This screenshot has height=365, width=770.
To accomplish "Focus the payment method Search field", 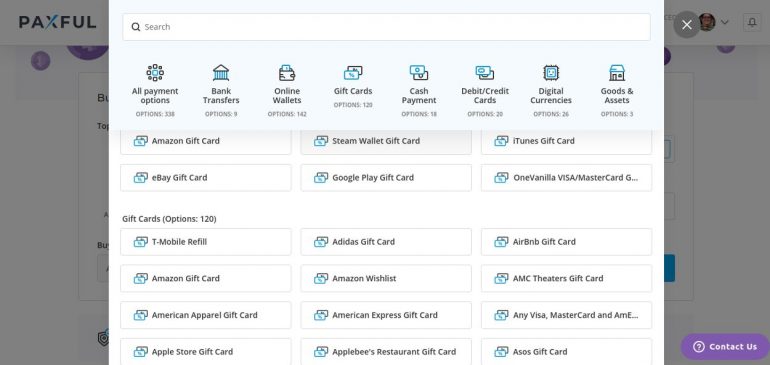I will point(386,27).
